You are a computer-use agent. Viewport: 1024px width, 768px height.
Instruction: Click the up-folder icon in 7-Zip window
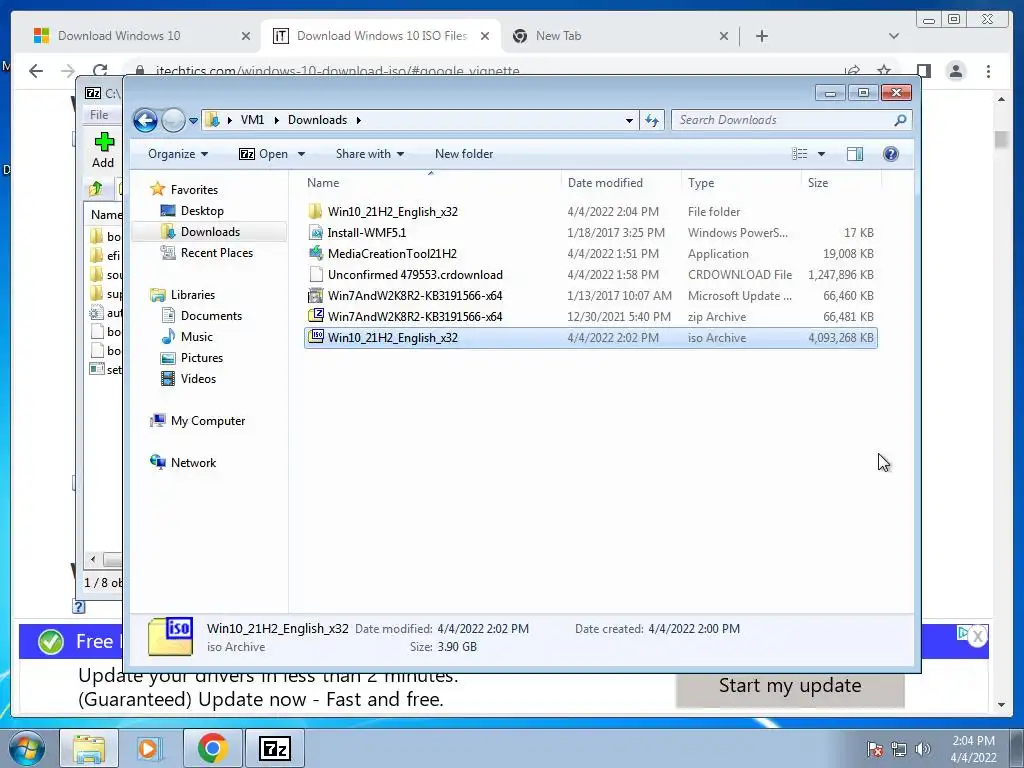click(96, 189)
